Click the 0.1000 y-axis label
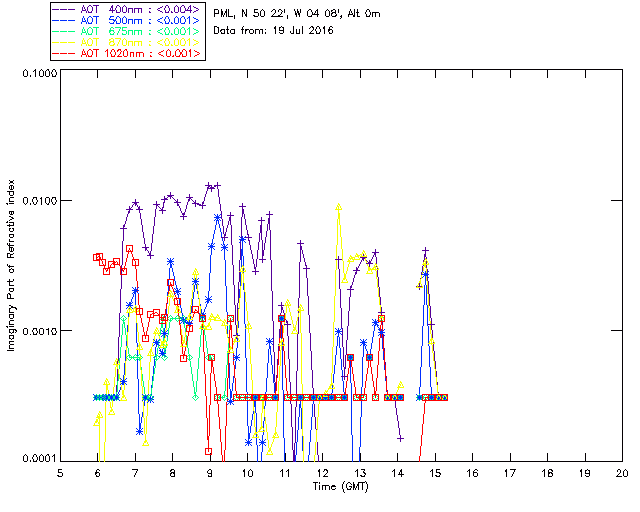Viewport: 640px width, 512px height. (40, 73)
